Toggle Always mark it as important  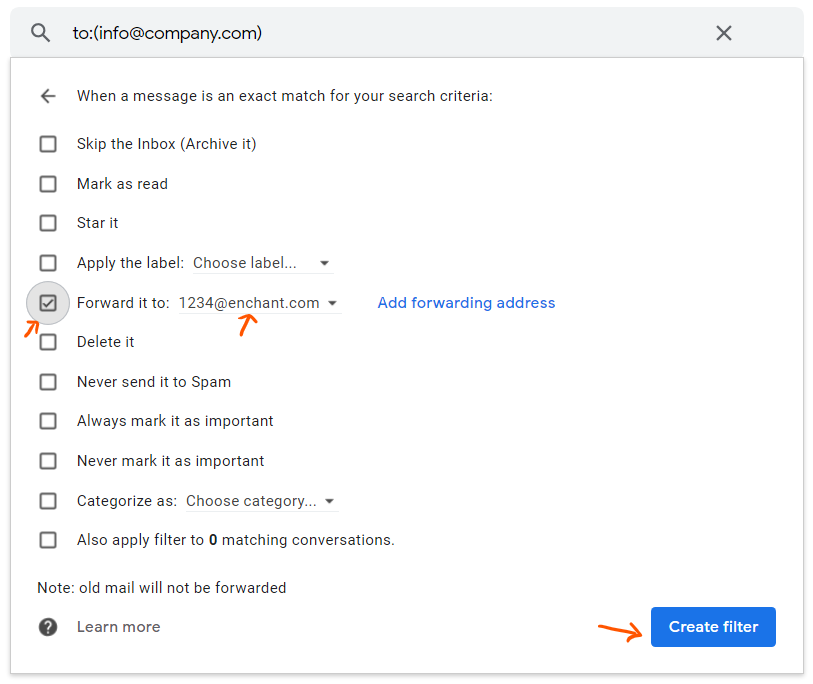[48, 421]
